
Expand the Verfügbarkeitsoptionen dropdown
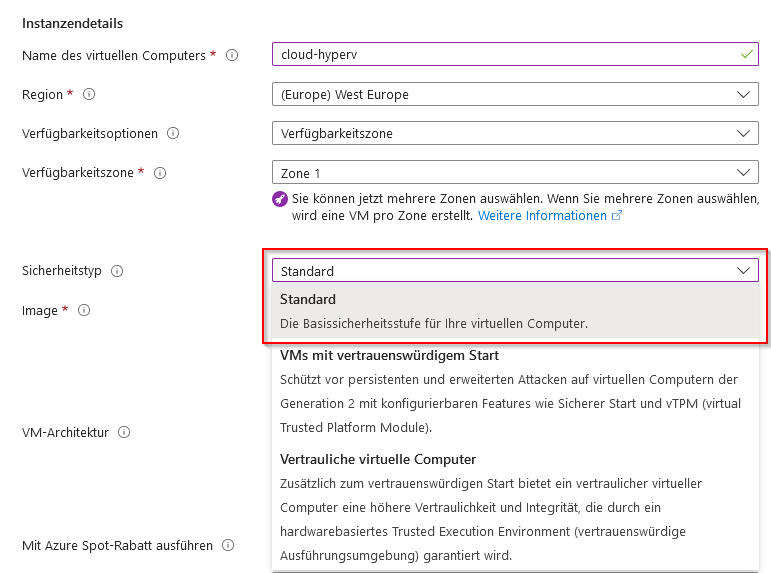(x=515, y=133)
